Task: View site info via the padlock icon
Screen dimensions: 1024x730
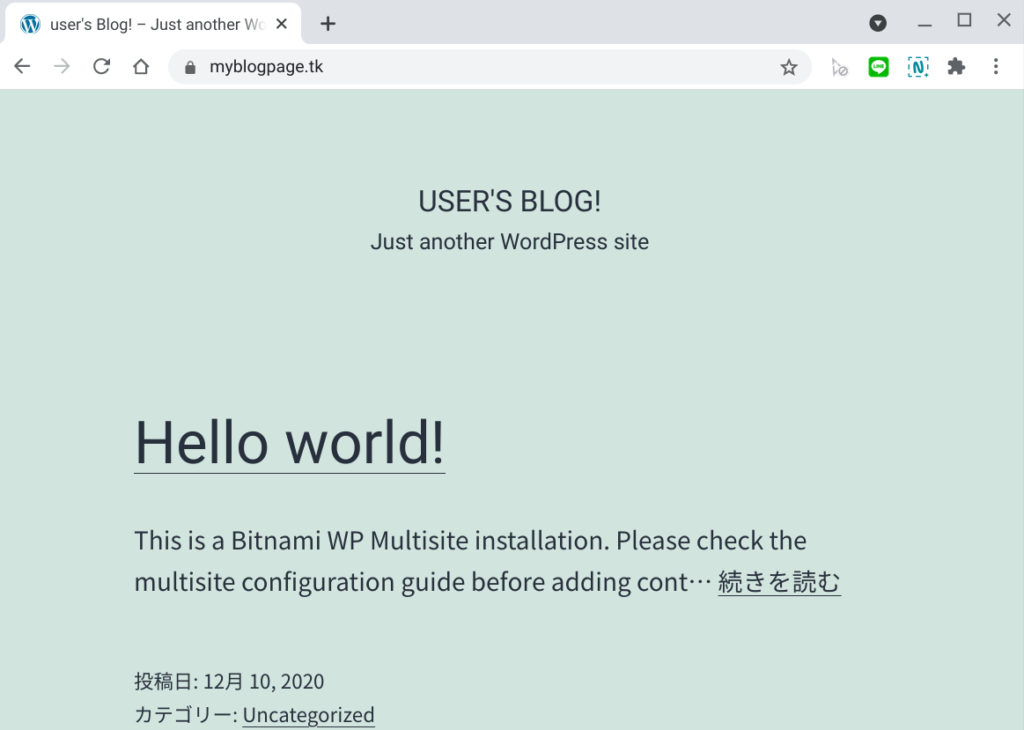Action: 190,67
